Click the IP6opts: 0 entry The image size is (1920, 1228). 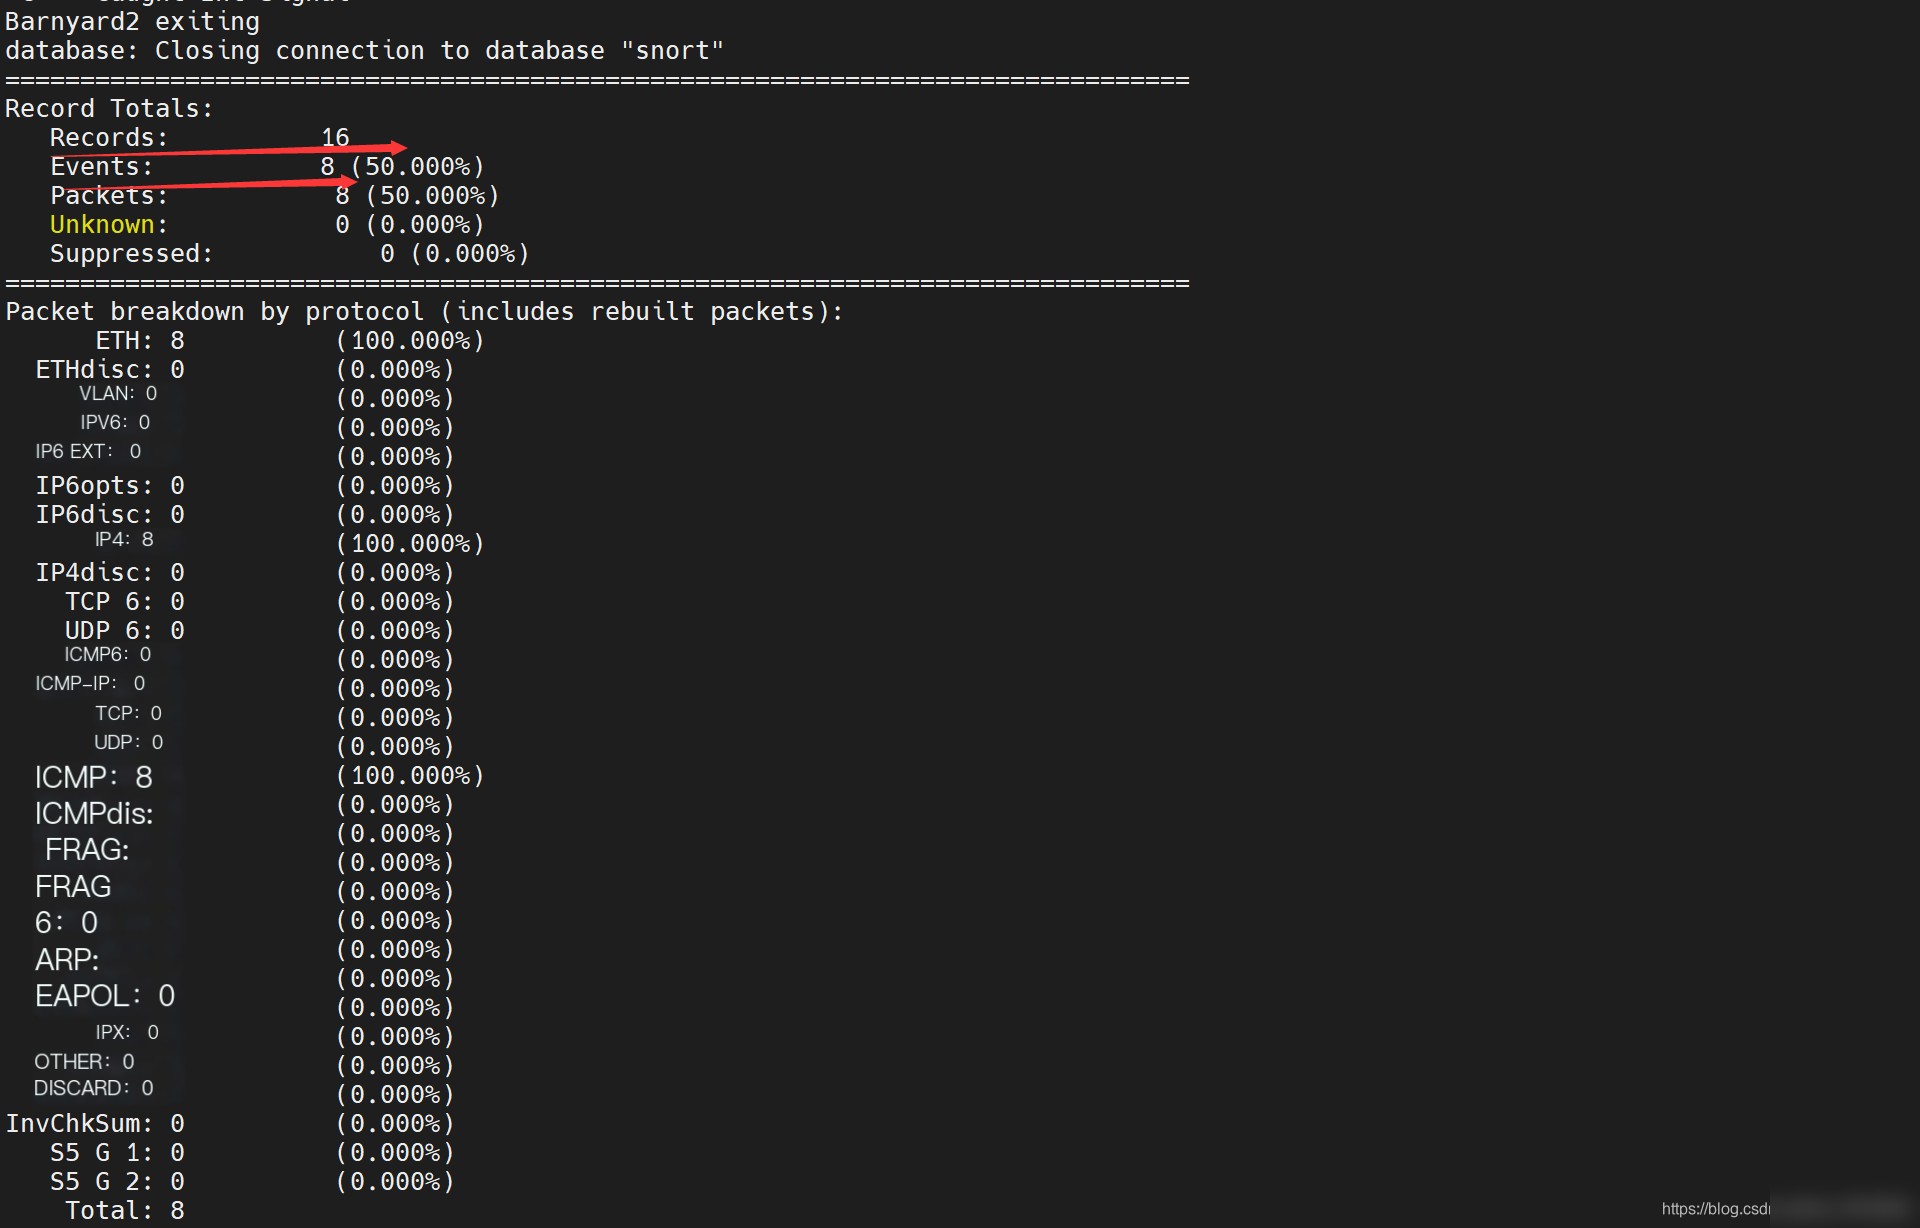(110, 486)
